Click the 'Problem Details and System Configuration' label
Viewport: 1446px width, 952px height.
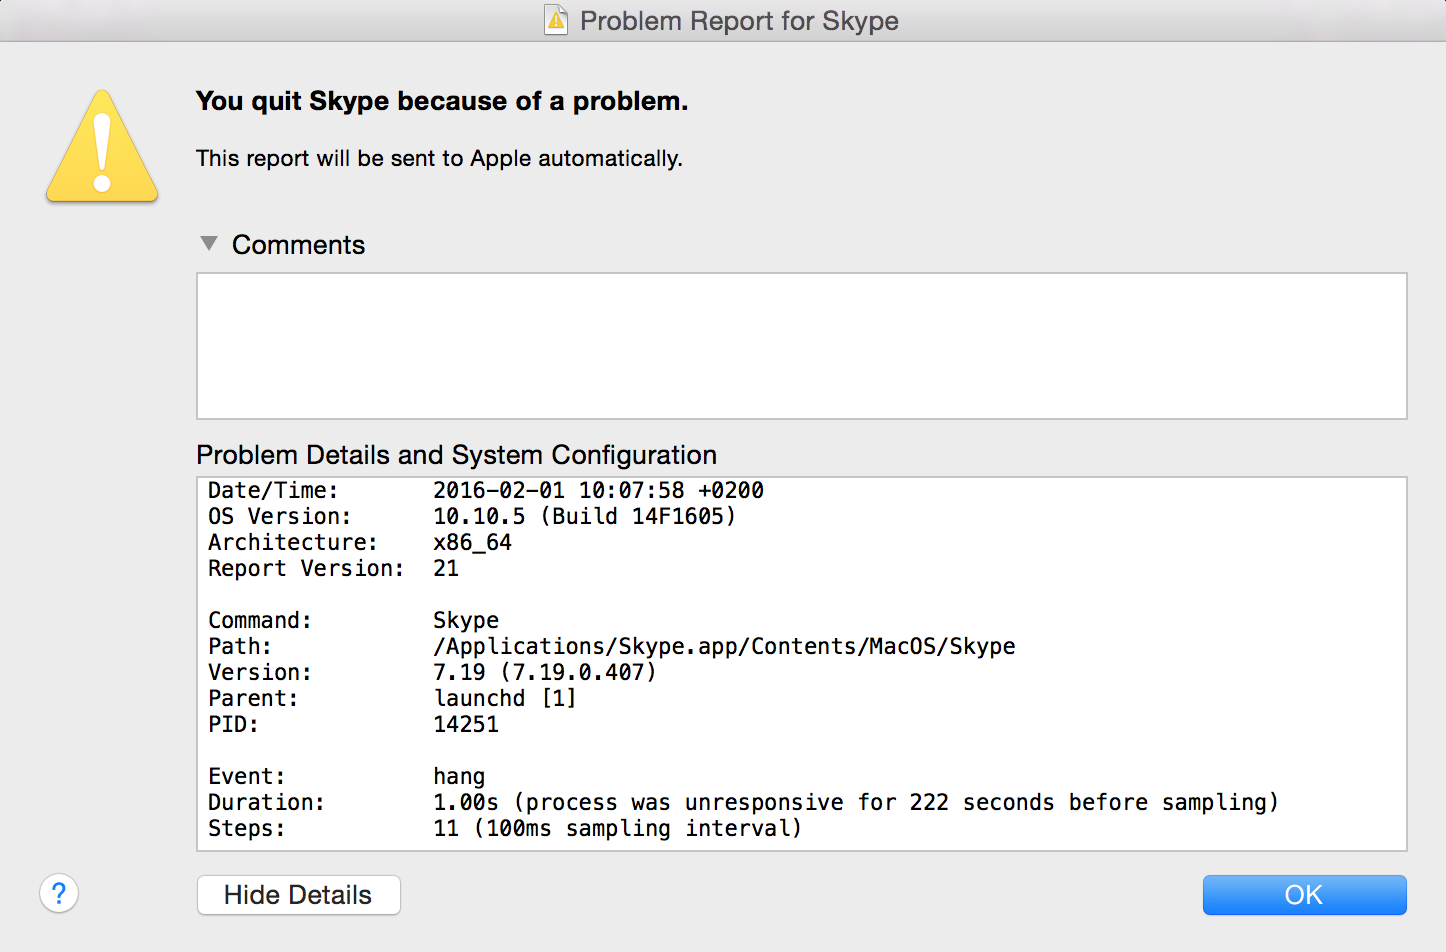(x=456, y=455)
